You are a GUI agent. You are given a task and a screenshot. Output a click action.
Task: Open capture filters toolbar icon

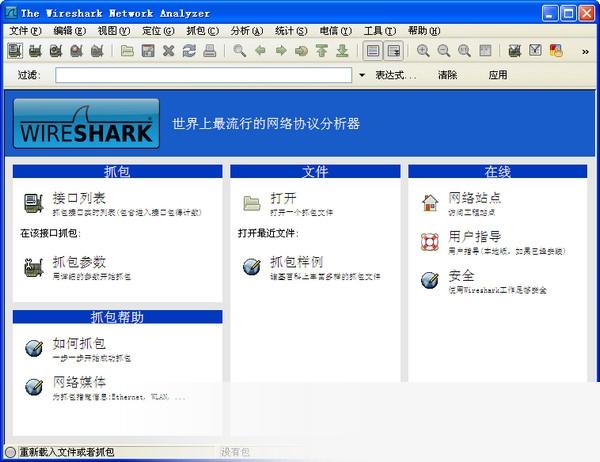[x=515, y=51]
